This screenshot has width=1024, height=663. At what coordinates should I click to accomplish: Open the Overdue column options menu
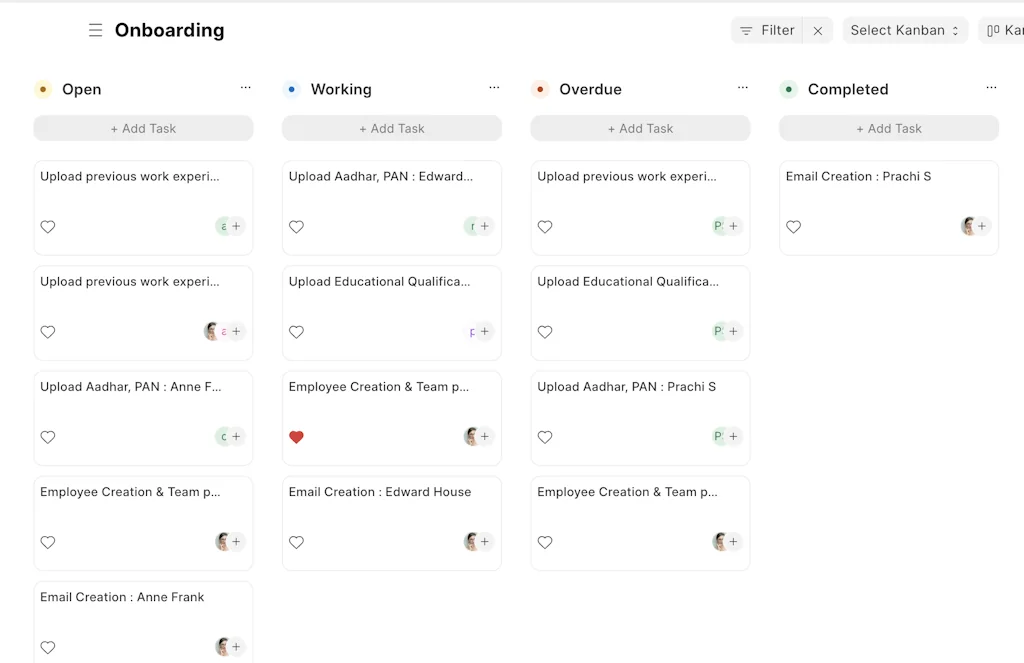[743, 88]
